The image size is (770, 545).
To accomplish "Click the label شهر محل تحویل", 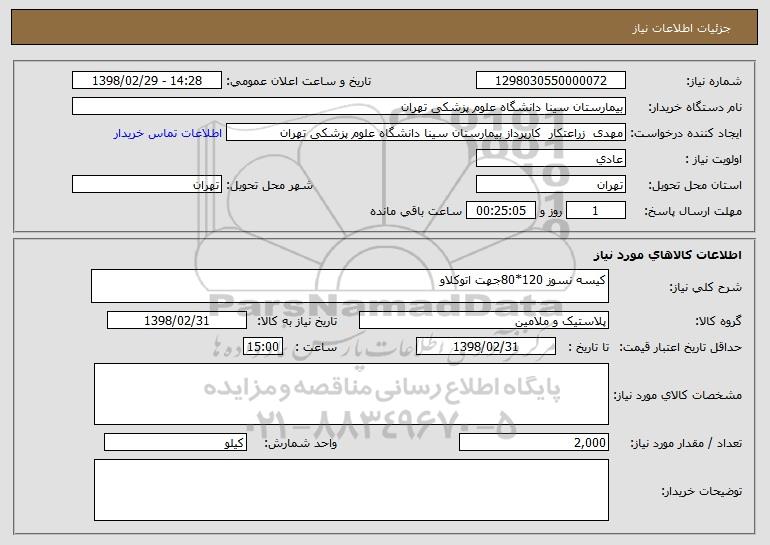I will coord(269,186).
